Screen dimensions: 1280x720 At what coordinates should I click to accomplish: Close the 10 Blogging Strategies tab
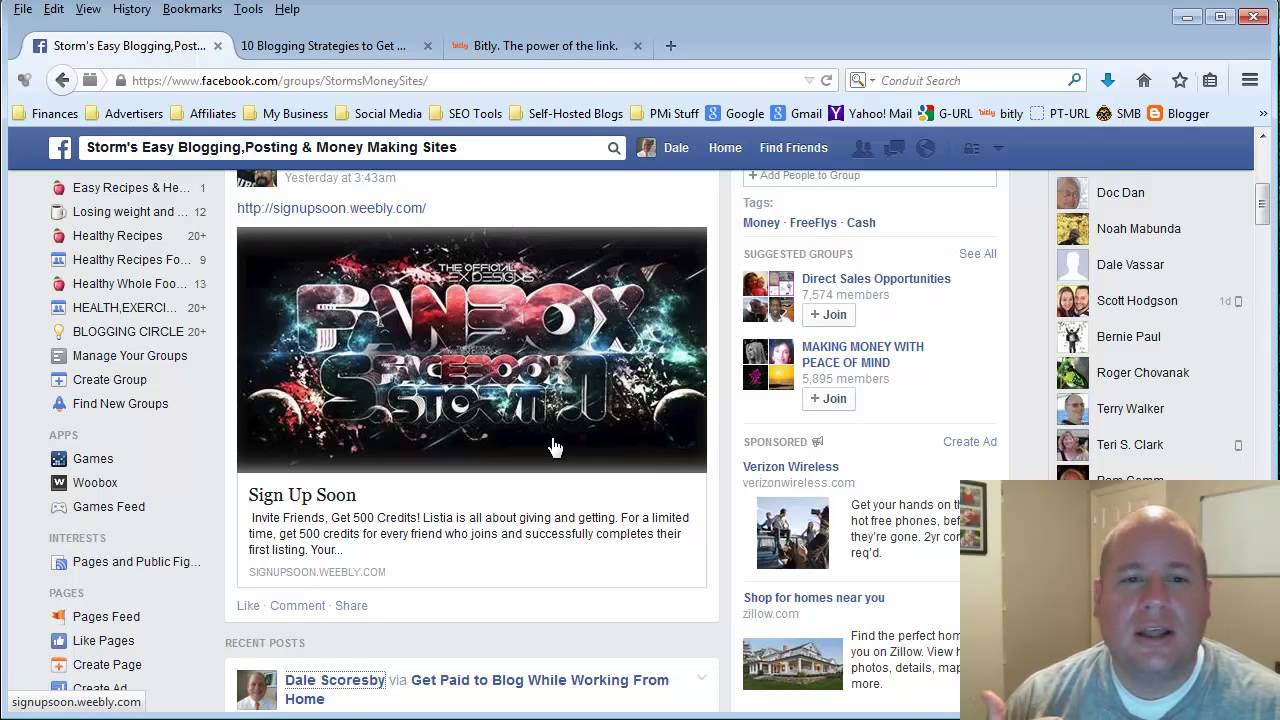(x=428, y=46)
